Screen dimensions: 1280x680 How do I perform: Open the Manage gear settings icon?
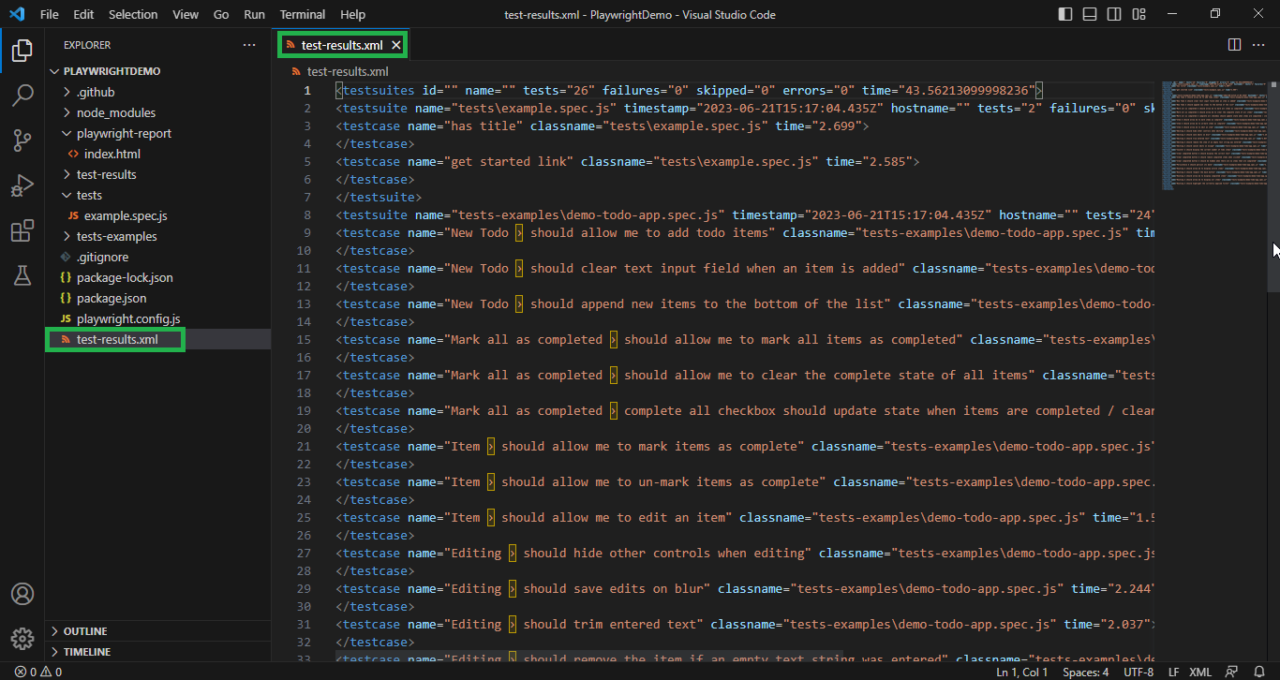coord(22,638)
